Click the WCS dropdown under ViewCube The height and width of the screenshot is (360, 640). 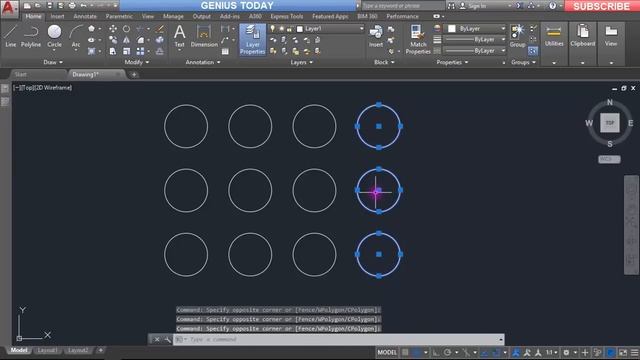(609, 159)
